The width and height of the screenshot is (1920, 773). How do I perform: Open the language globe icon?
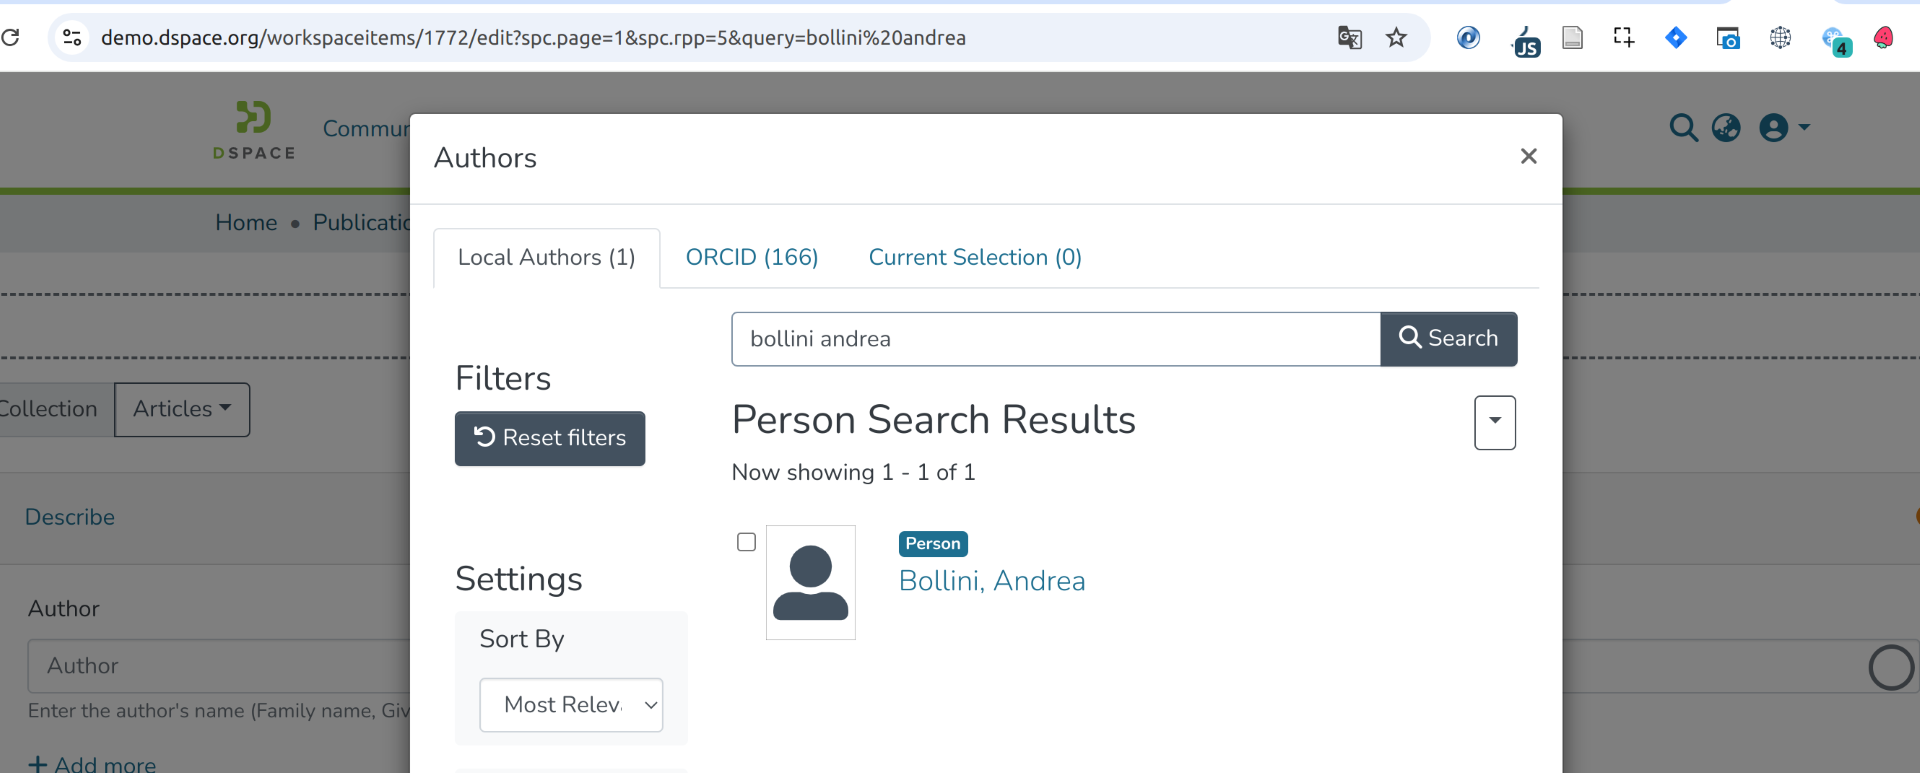[x=1726, y=128]
